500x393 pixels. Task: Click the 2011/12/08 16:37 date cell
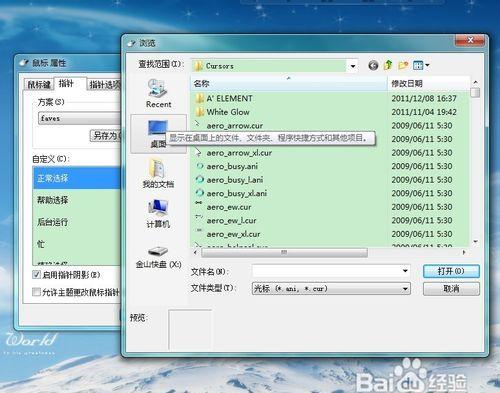click(x=424, y=98)
